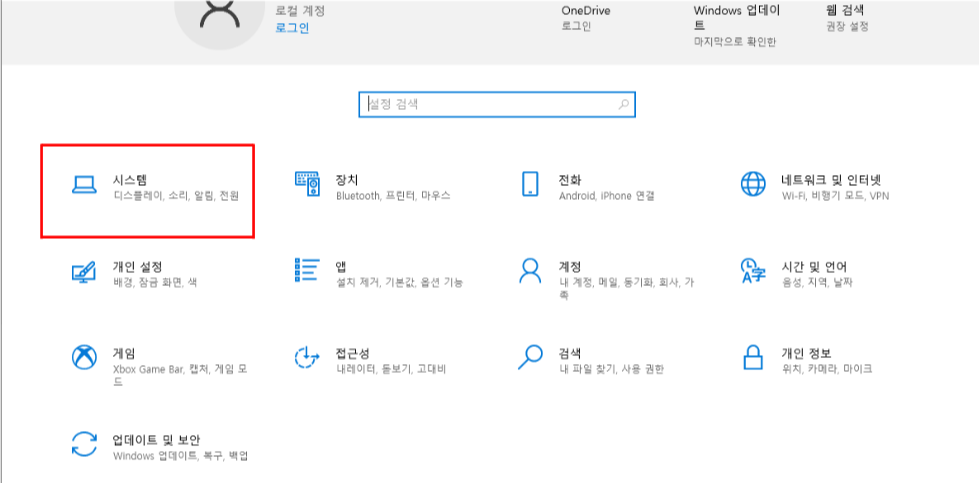
Task: Click the 로그인 link under 로컬 계정
Action: click(x=292, y=28)
